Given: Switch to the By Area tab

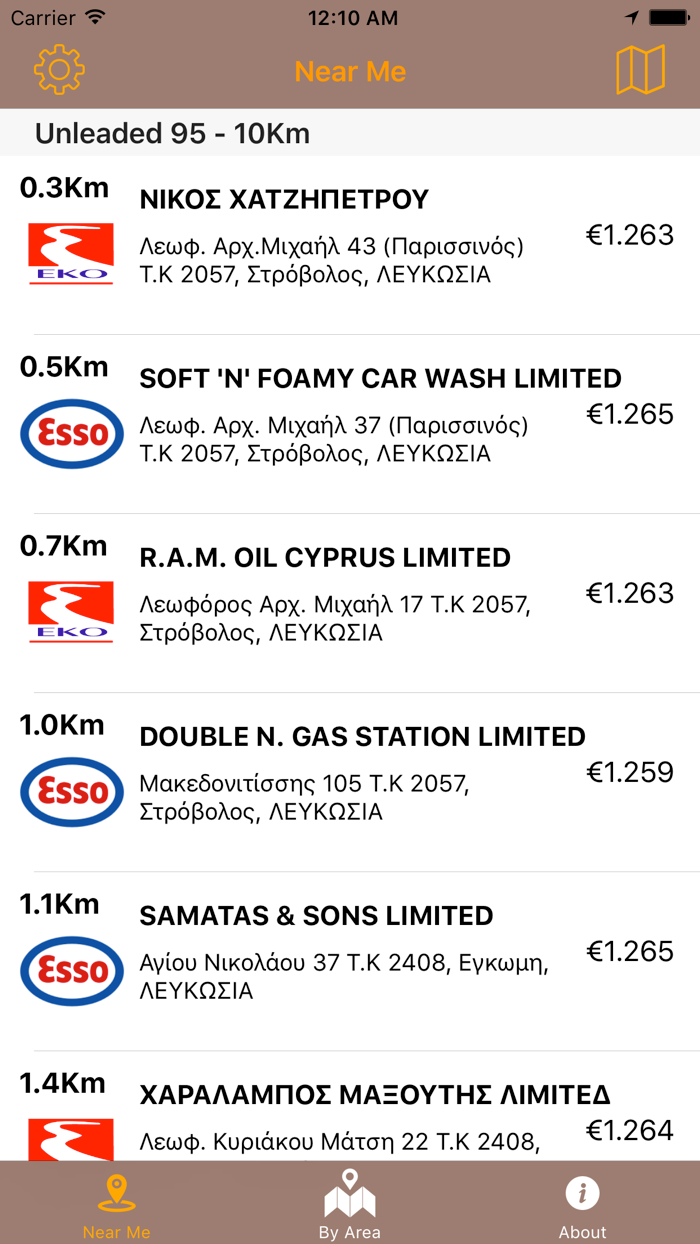Looking at the screenshot, I should pos(349,1203).
